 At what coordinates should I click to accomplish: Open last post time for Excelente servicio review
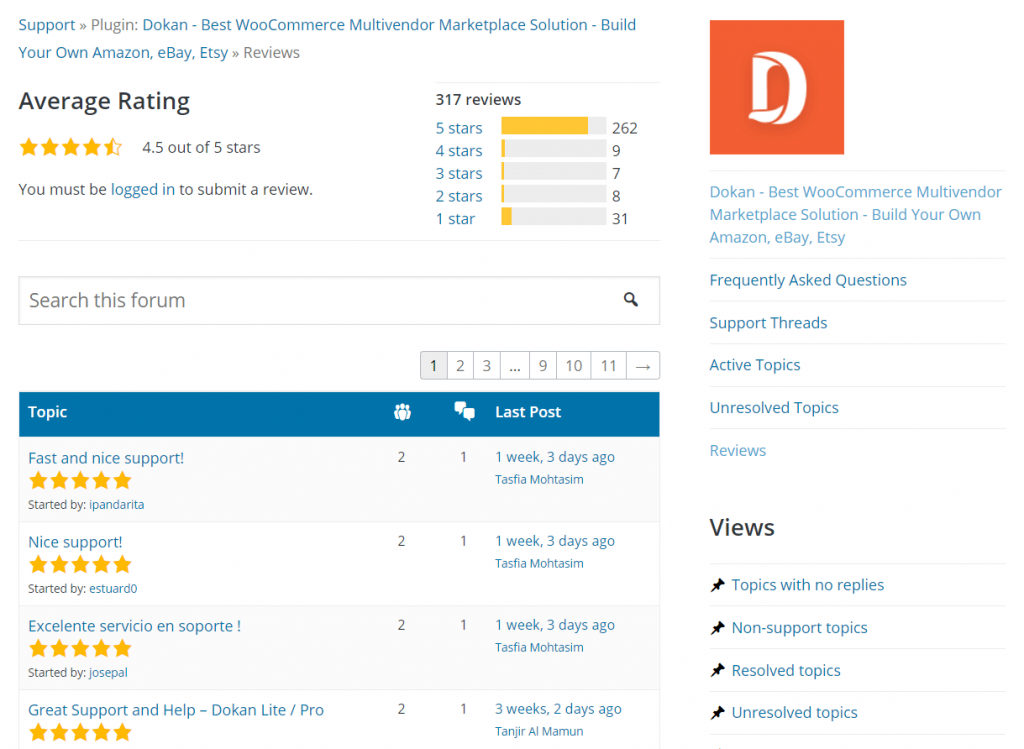click(555, 625)
